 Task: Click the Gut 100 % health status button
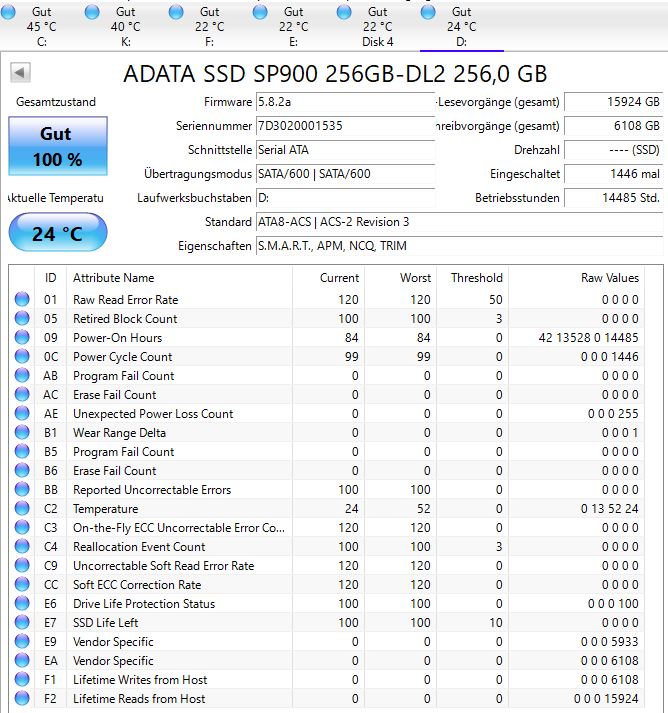(58, 146)
